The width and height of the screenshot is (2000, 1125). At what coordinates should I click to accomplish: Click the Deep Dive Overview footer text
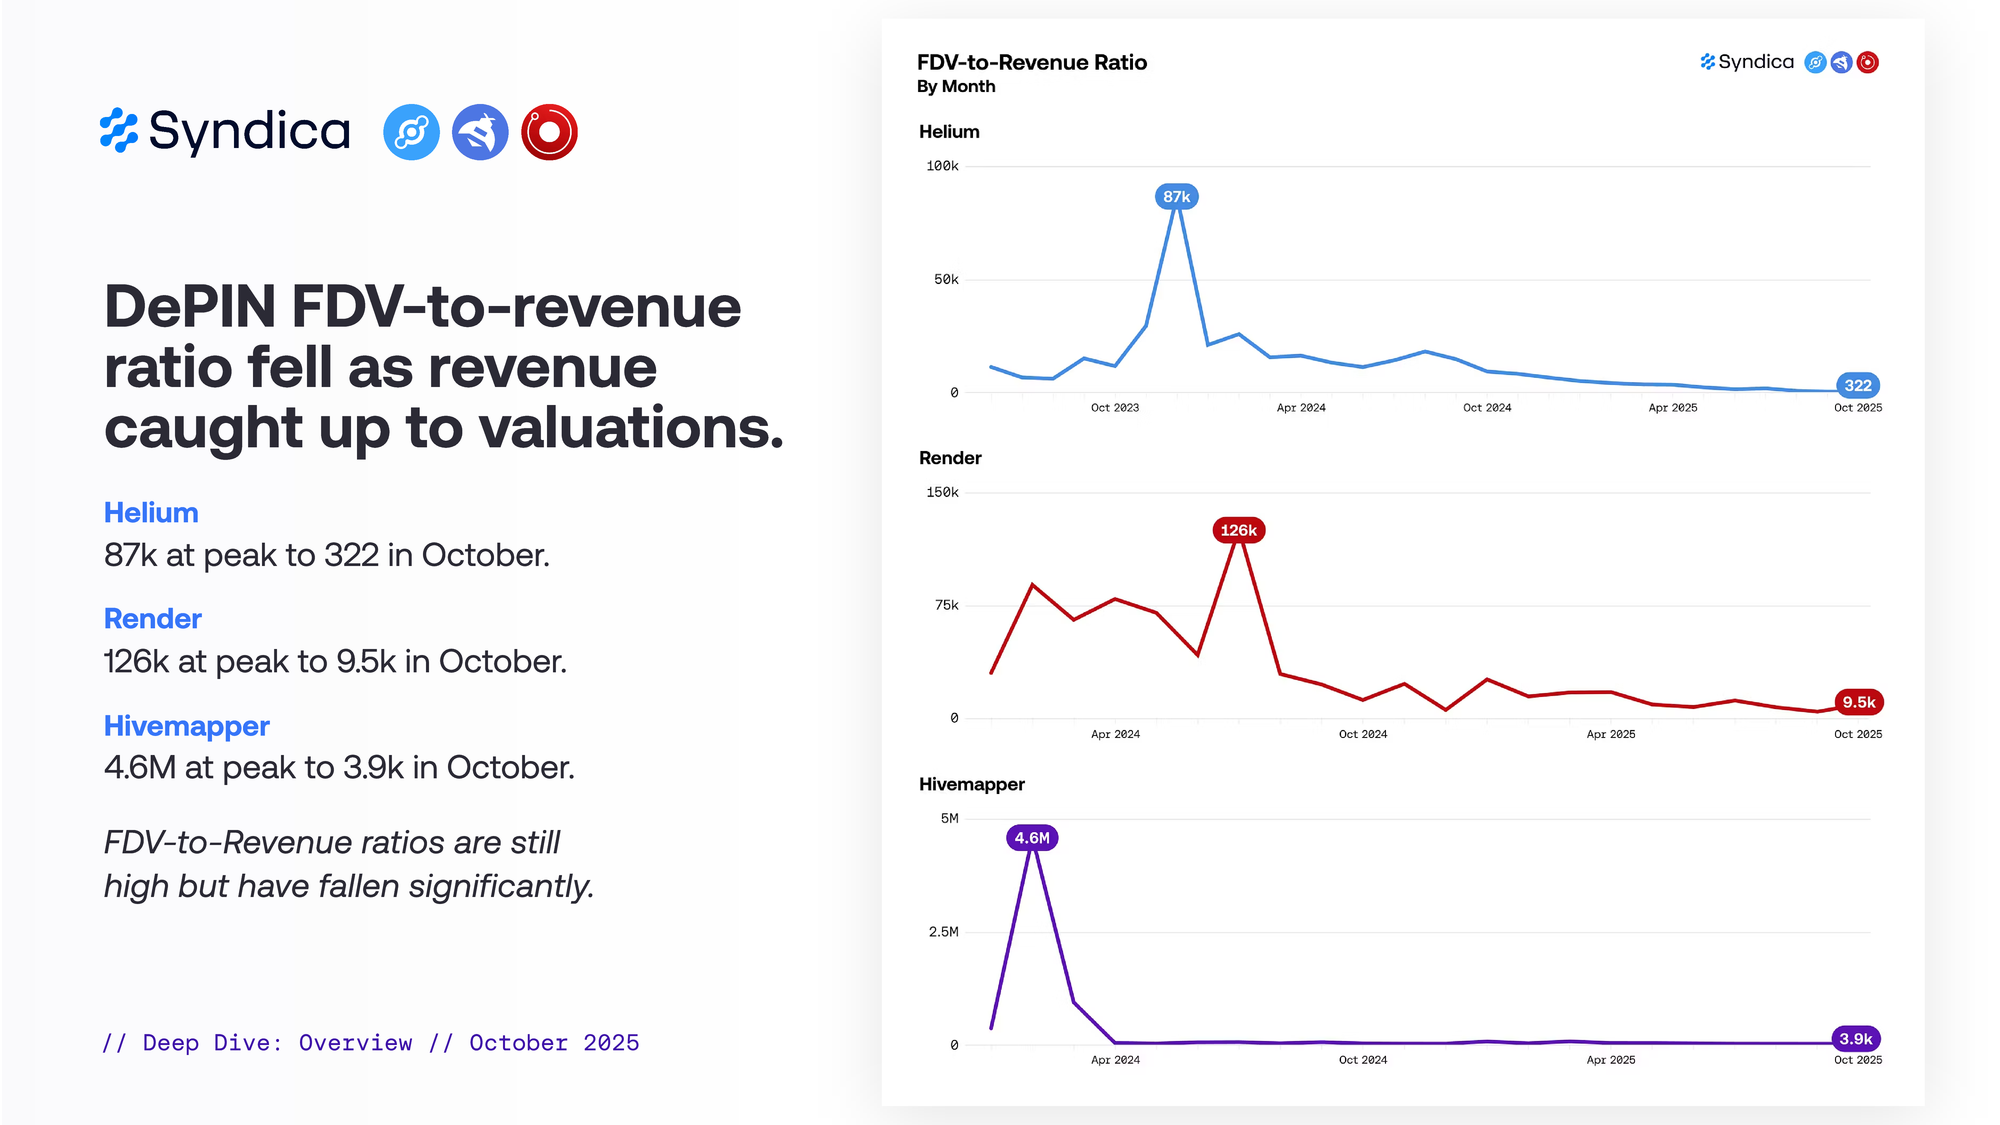point(370,1043)
